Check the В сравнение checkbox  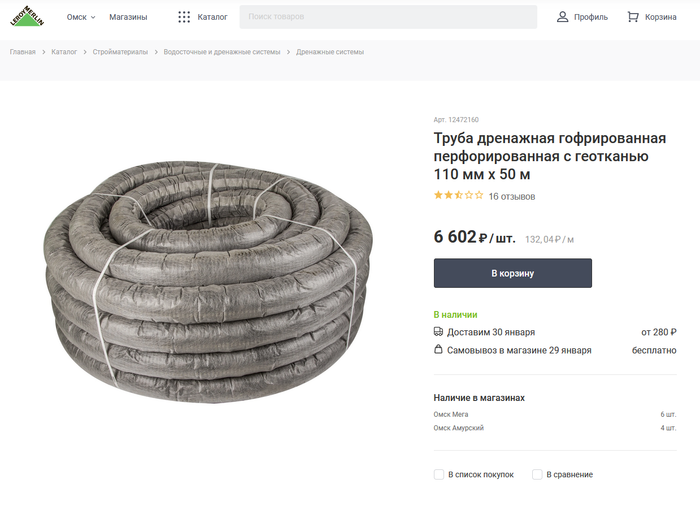(x=537, y=475)
